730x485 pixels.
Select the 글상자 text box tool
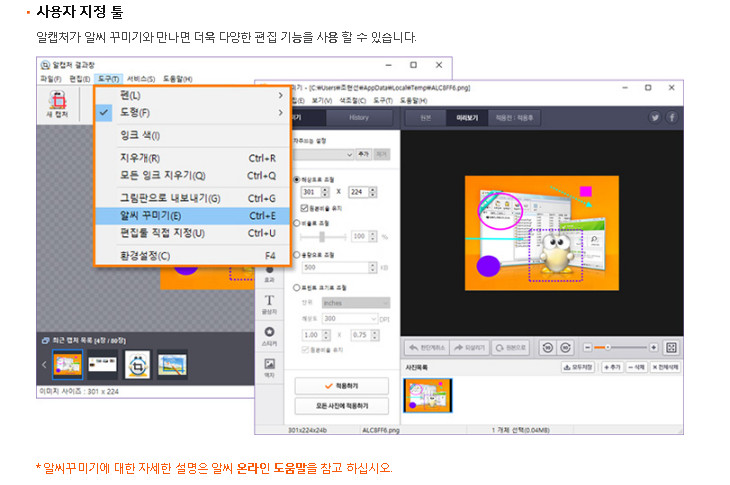(270, 304)
